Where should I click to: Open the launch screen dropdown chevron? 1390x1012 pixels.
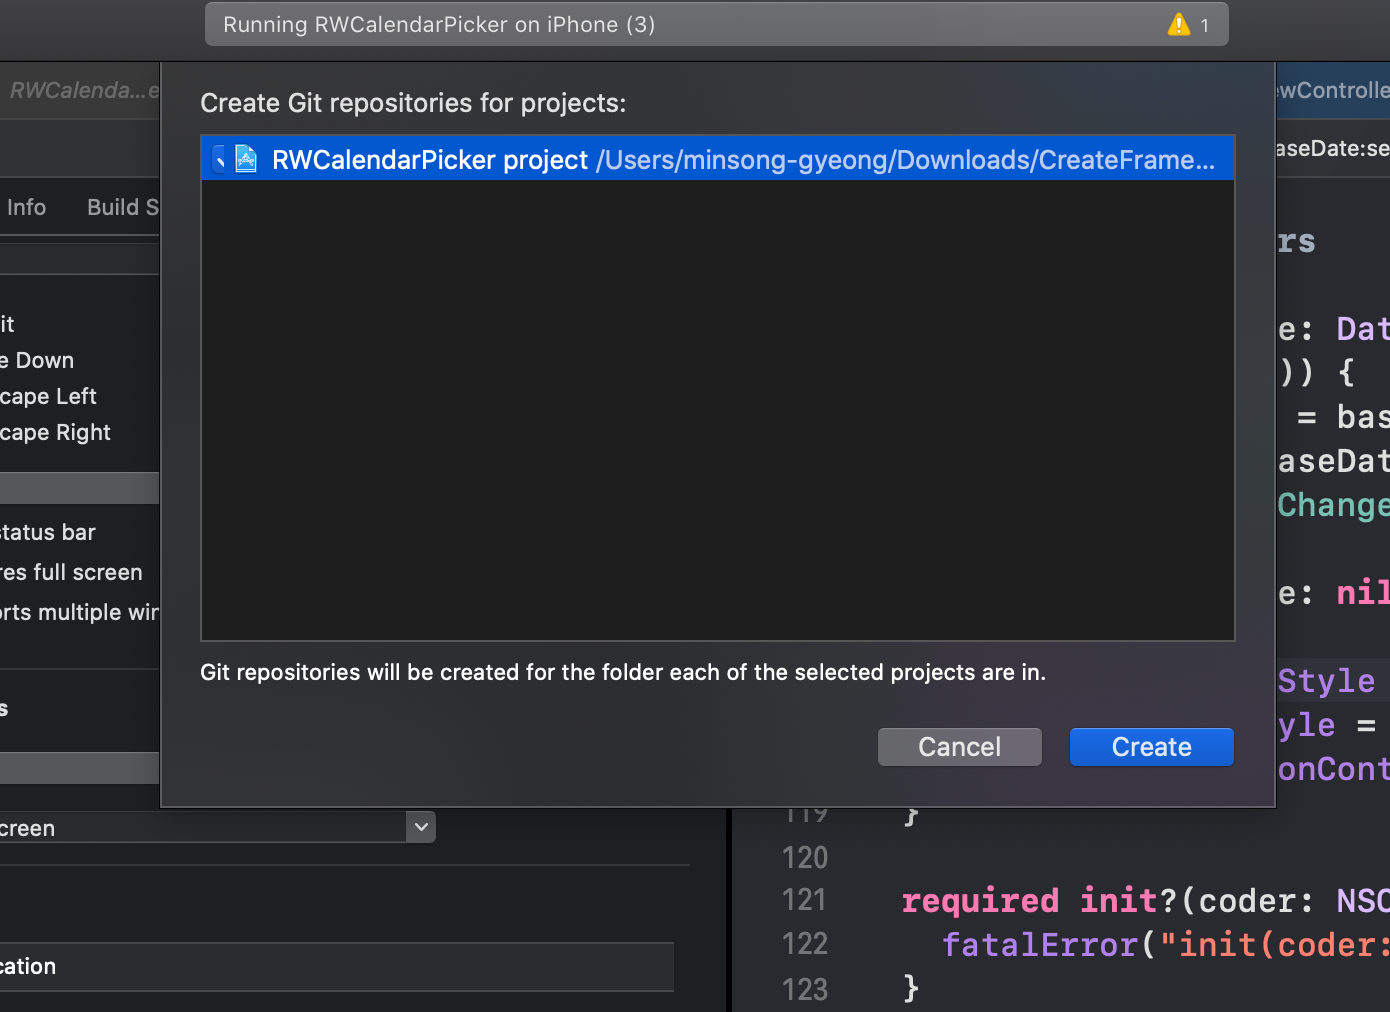click(421, 827)
